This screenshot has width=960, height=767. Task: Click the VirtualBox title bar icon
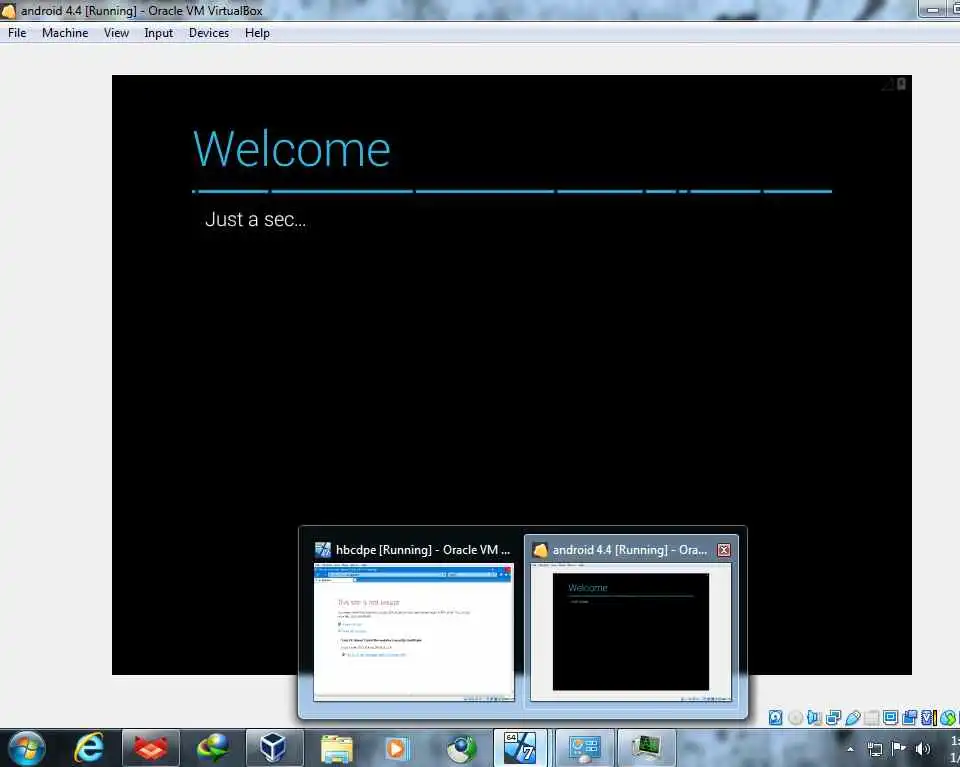pyautogui.click(x=9, y=10)
